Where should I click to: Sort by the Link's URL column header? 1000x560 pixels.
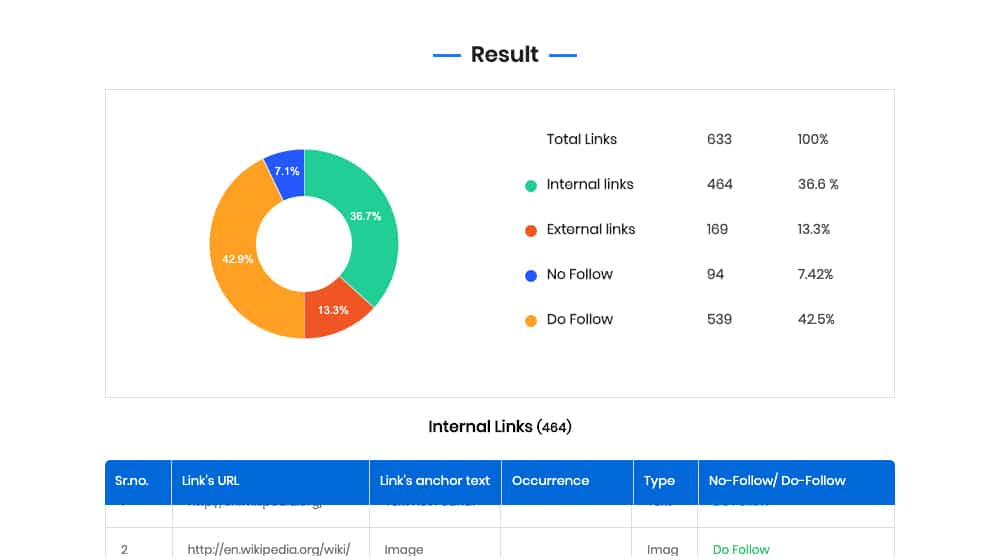pyautogui.click(x=210, y=481)
